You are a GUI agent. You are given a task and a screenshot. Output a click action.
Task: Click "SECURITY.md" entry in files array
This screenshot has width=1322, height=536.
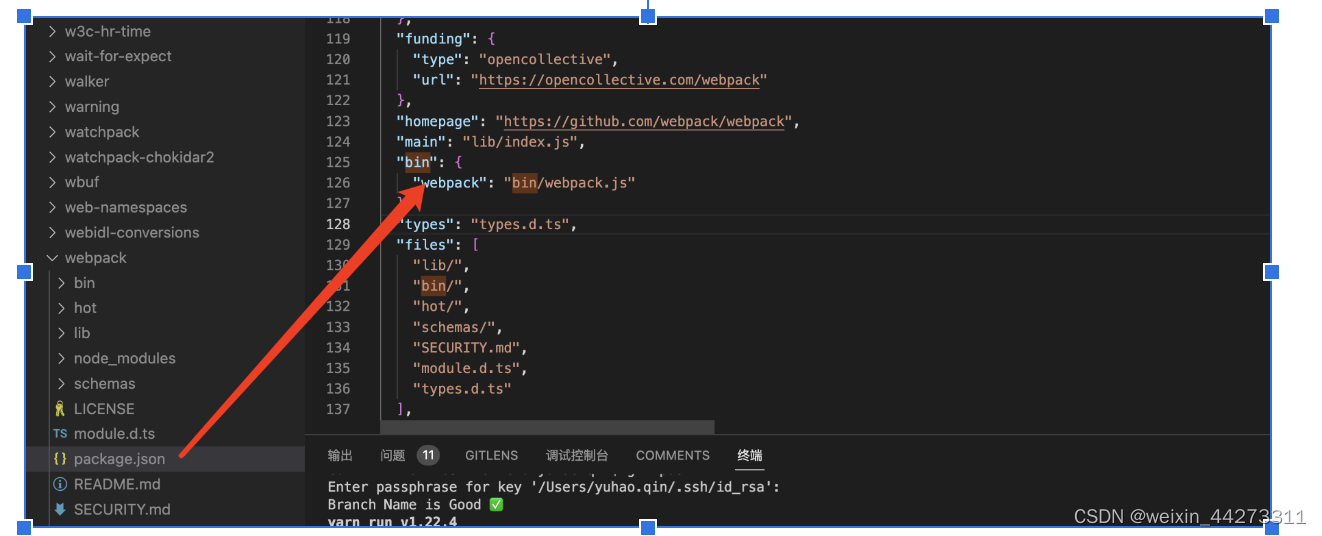tap(465, 347)
